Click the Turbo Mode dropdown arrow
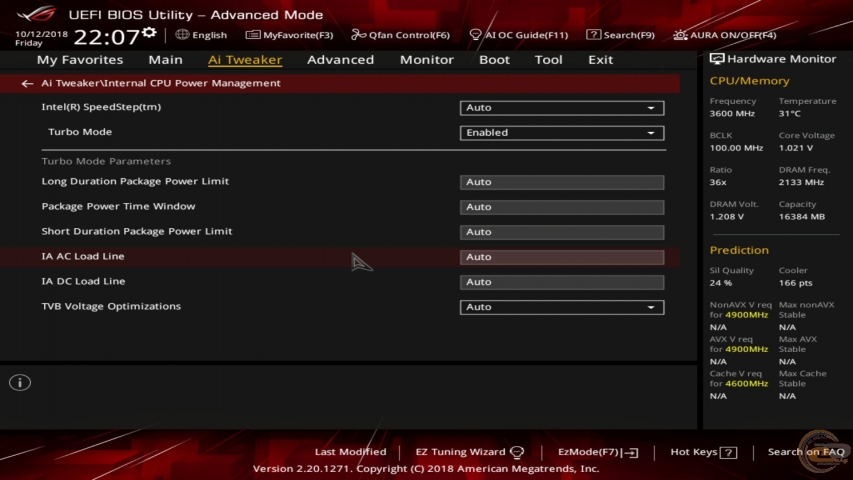Screen dimensions: 853x480 (x=651, y=133)
